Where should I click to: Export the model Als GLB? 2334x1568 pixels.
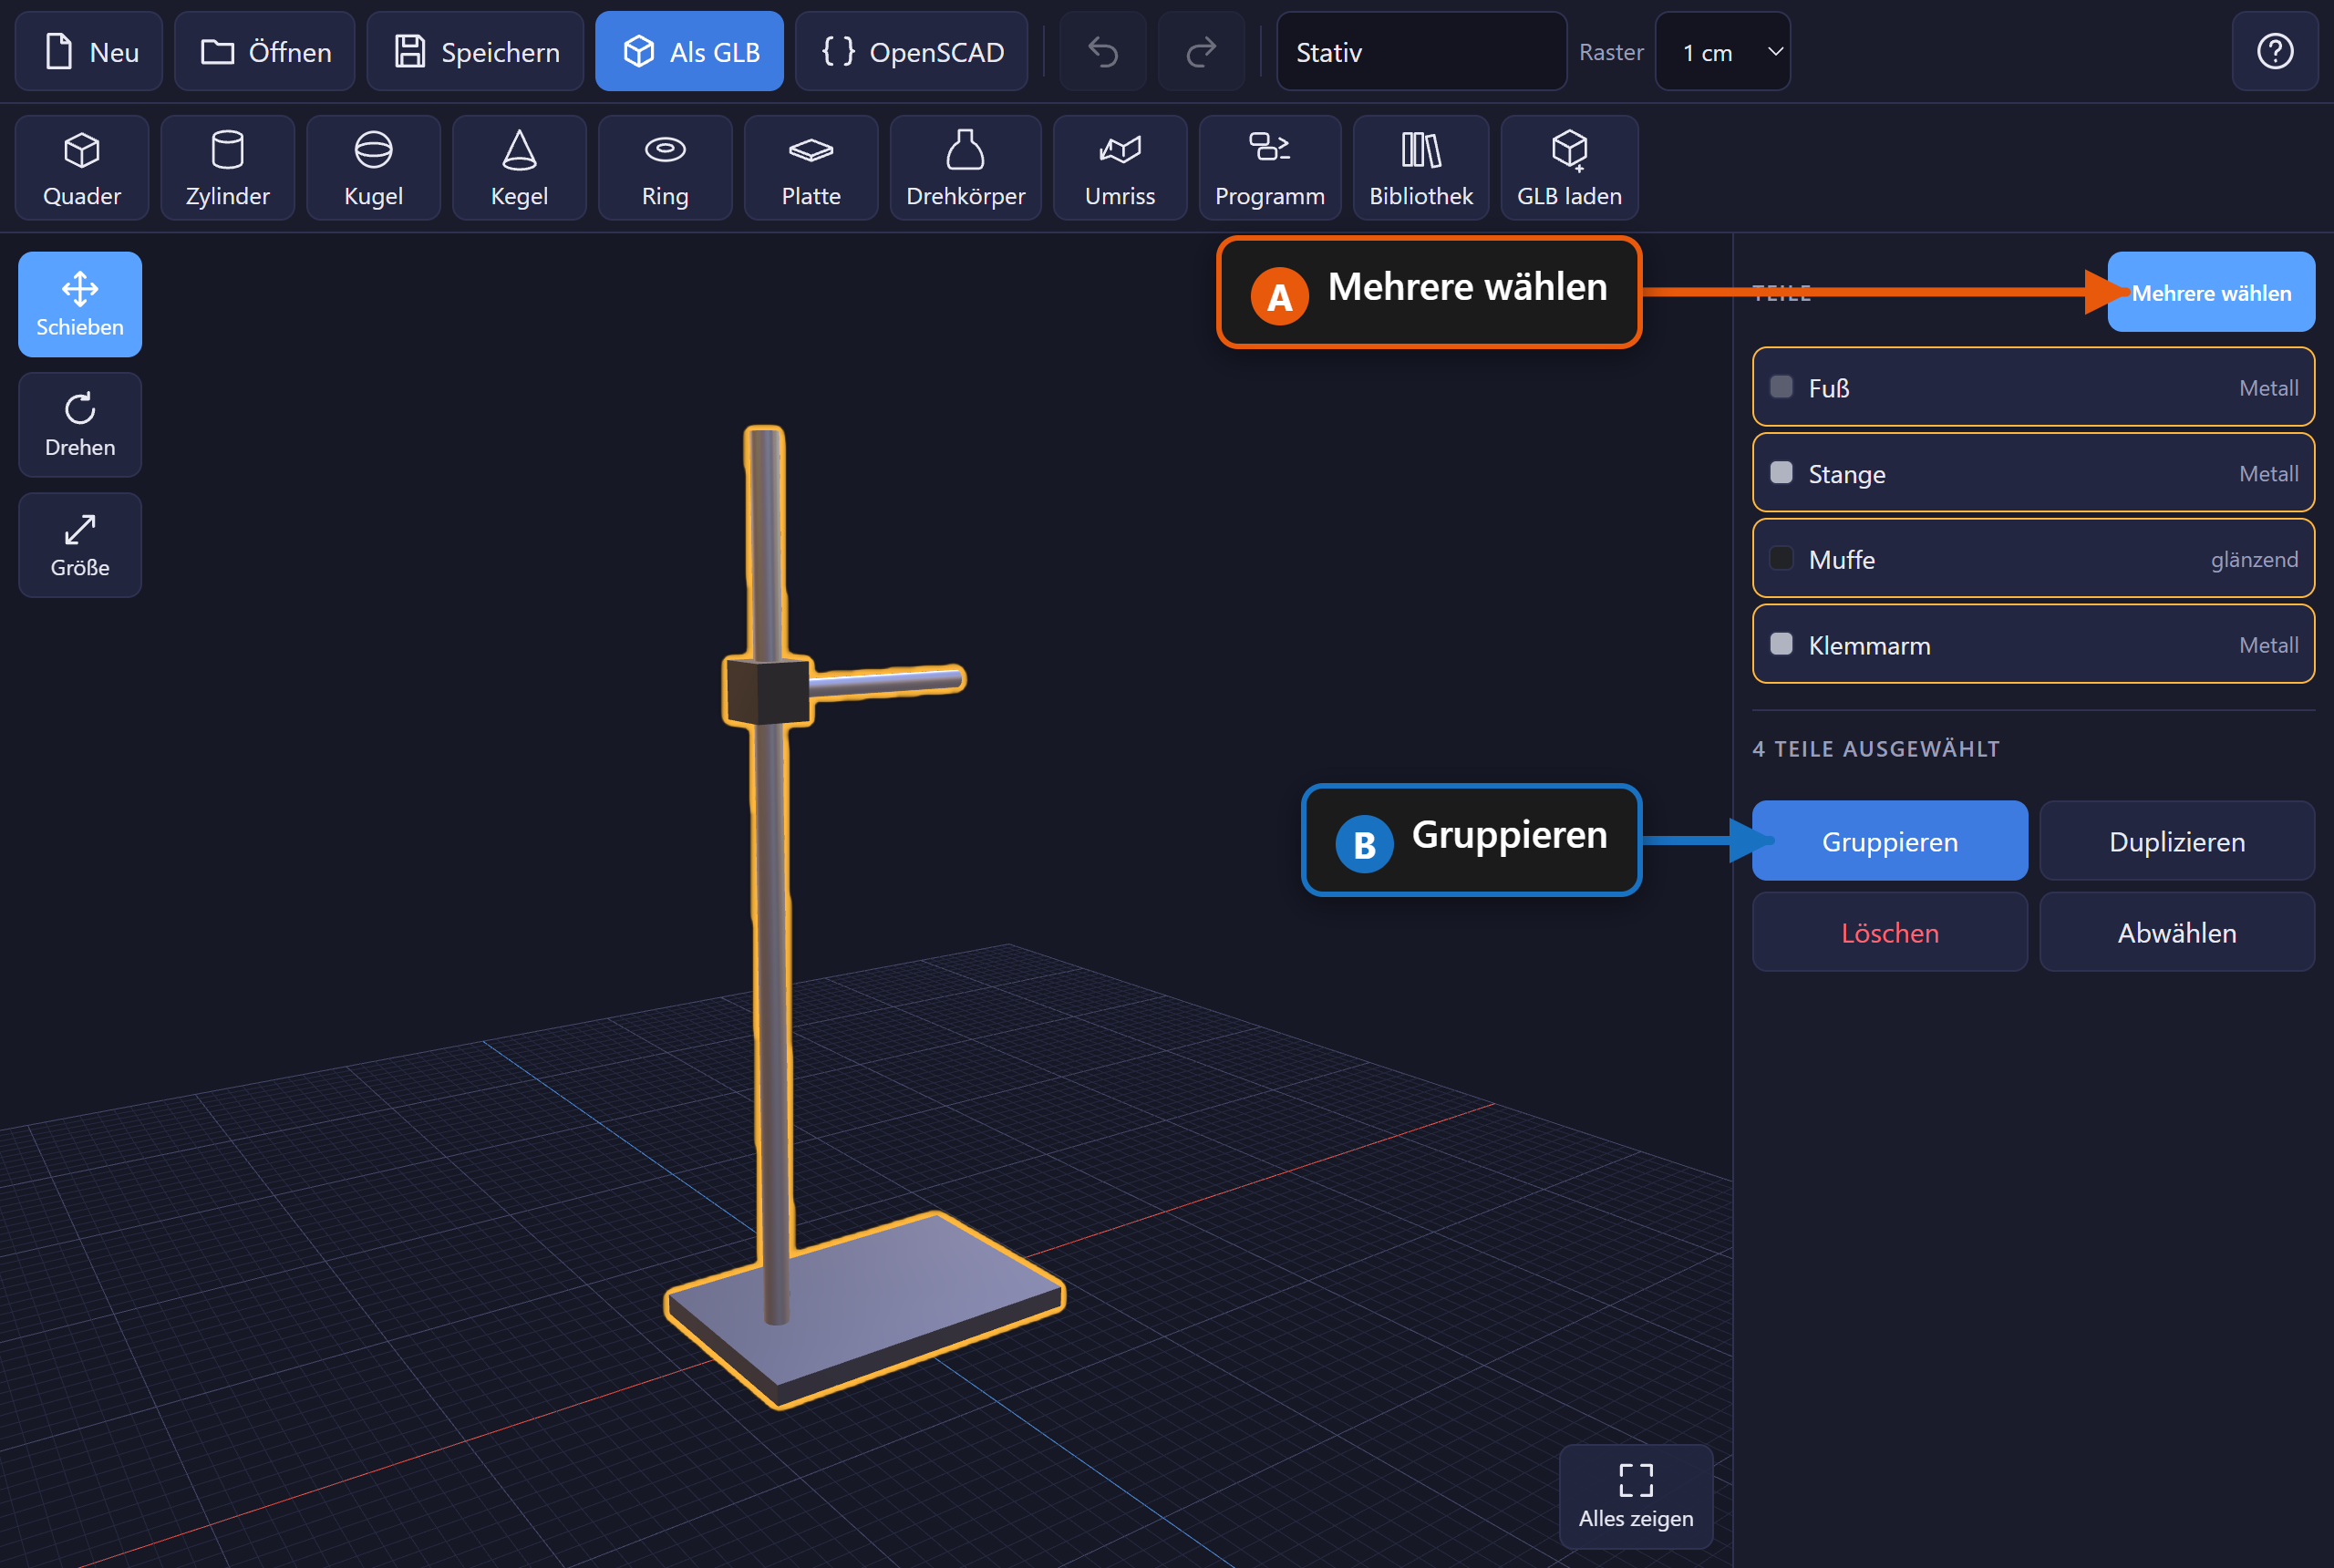point(689,51)
